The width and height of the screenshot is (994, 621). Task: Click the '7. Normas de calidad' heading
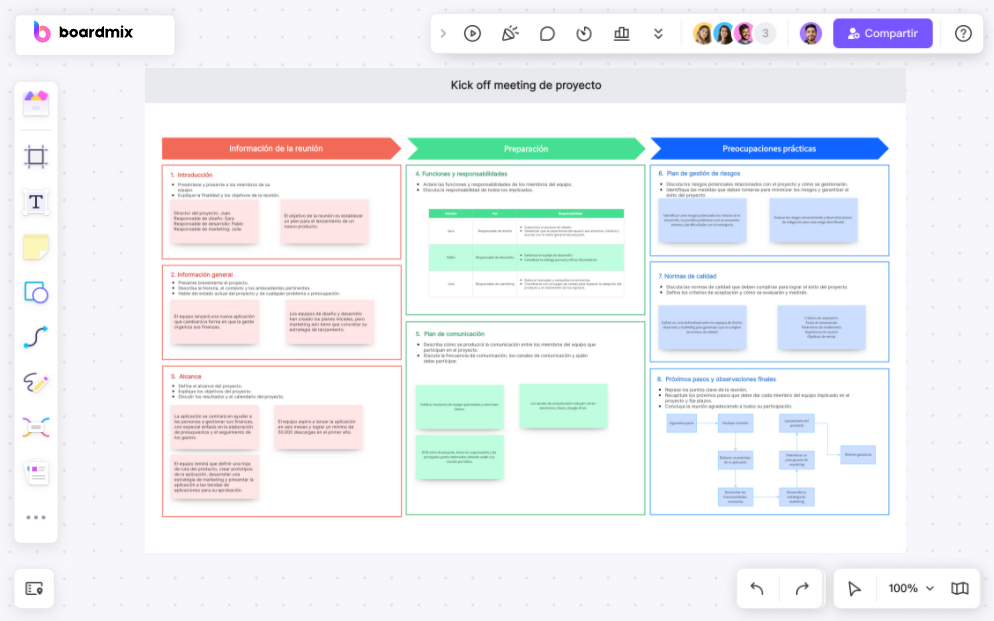pos(687,276)
